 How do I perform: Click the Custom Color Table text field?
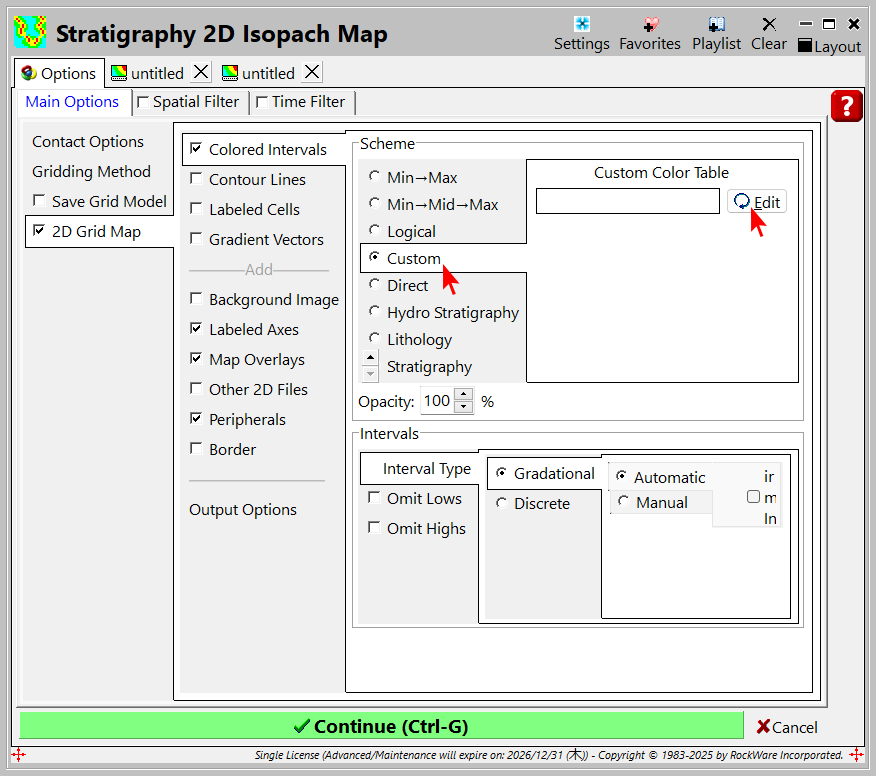(x=627, y=202)
